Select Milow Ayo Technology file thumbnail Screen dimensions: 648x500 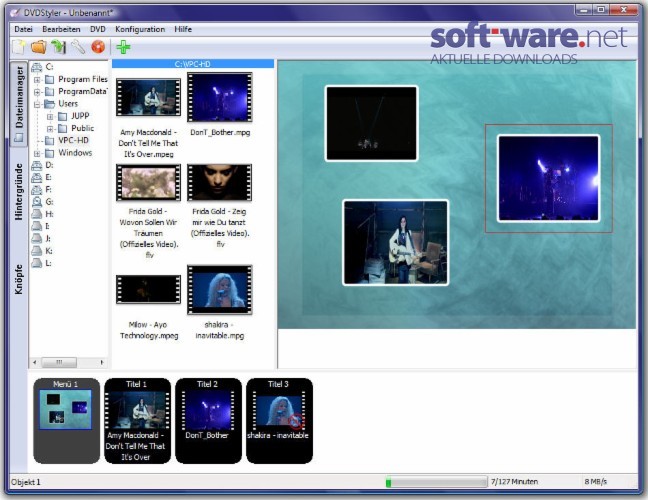(x=148, y=289)
